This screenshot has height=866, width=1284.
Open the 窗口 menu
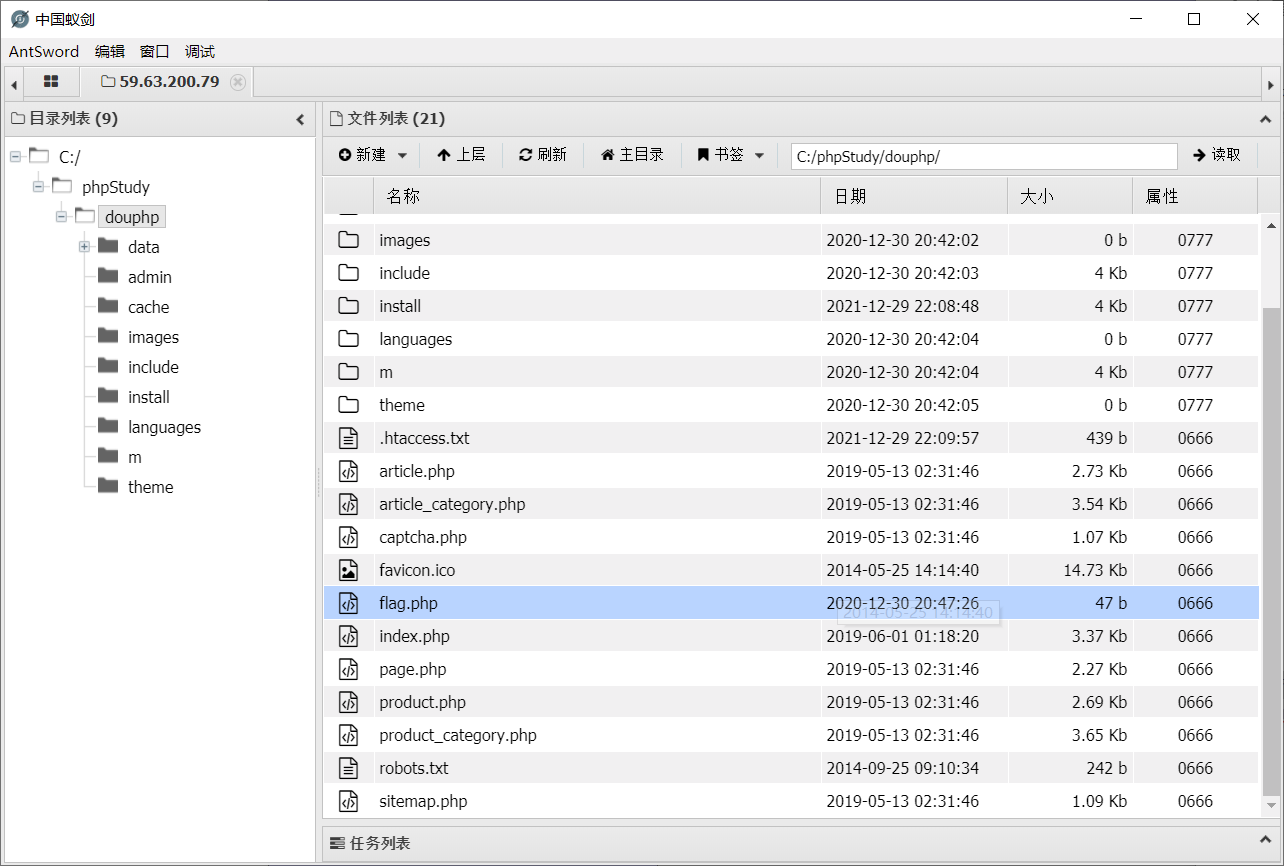point(155,52)
